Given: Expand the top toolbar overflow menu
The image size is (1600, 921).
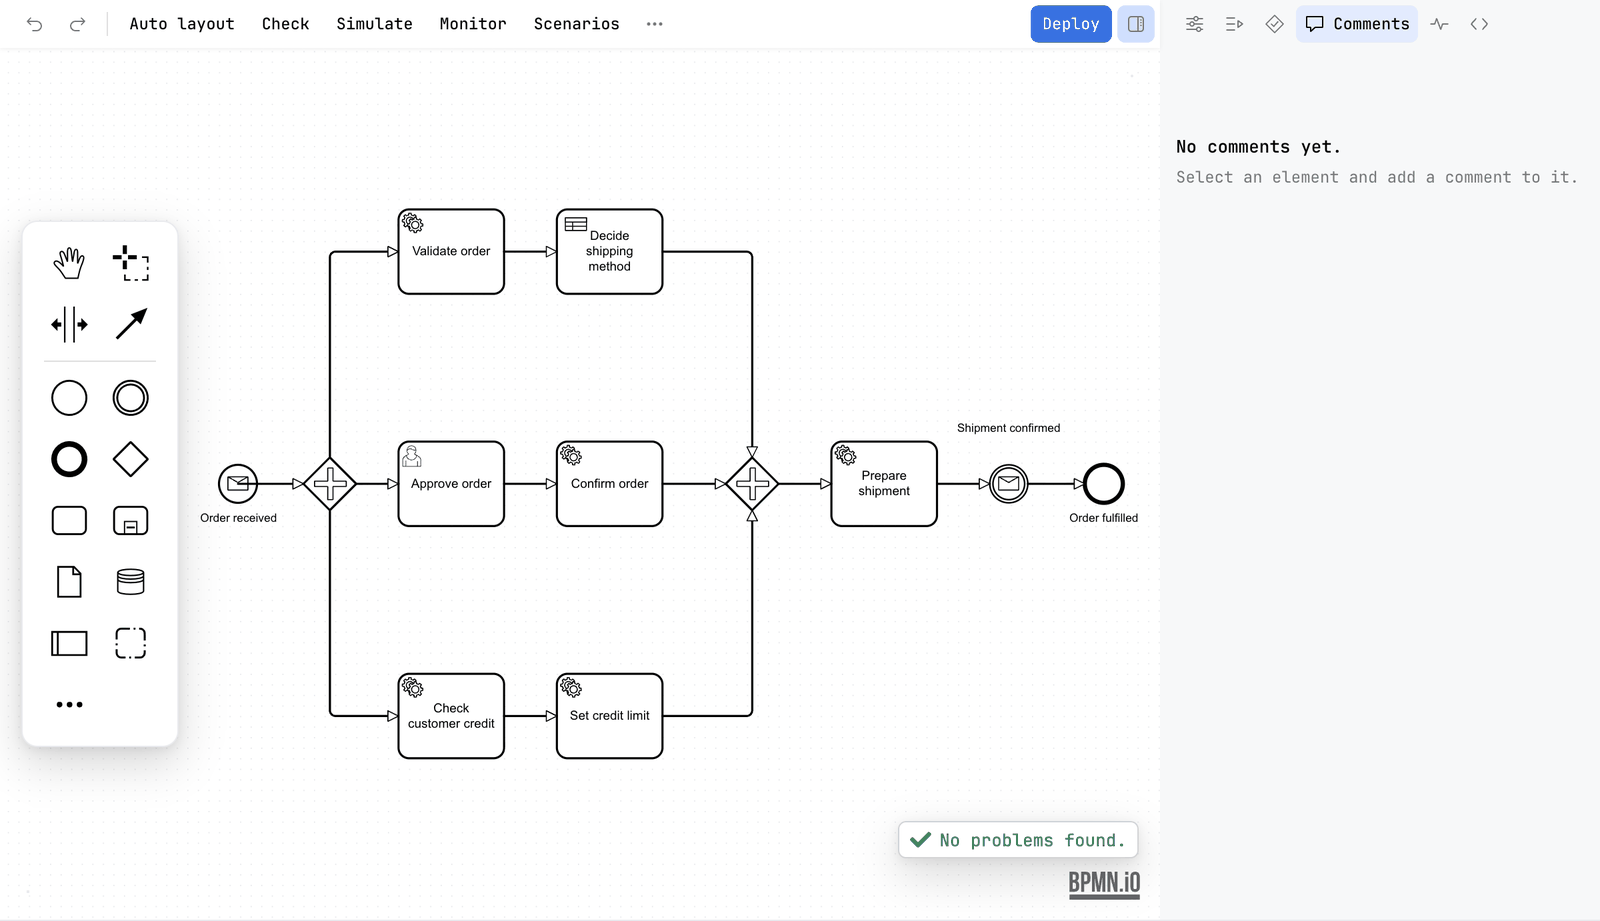Looking at the screenshot, I should click(655, 24).
